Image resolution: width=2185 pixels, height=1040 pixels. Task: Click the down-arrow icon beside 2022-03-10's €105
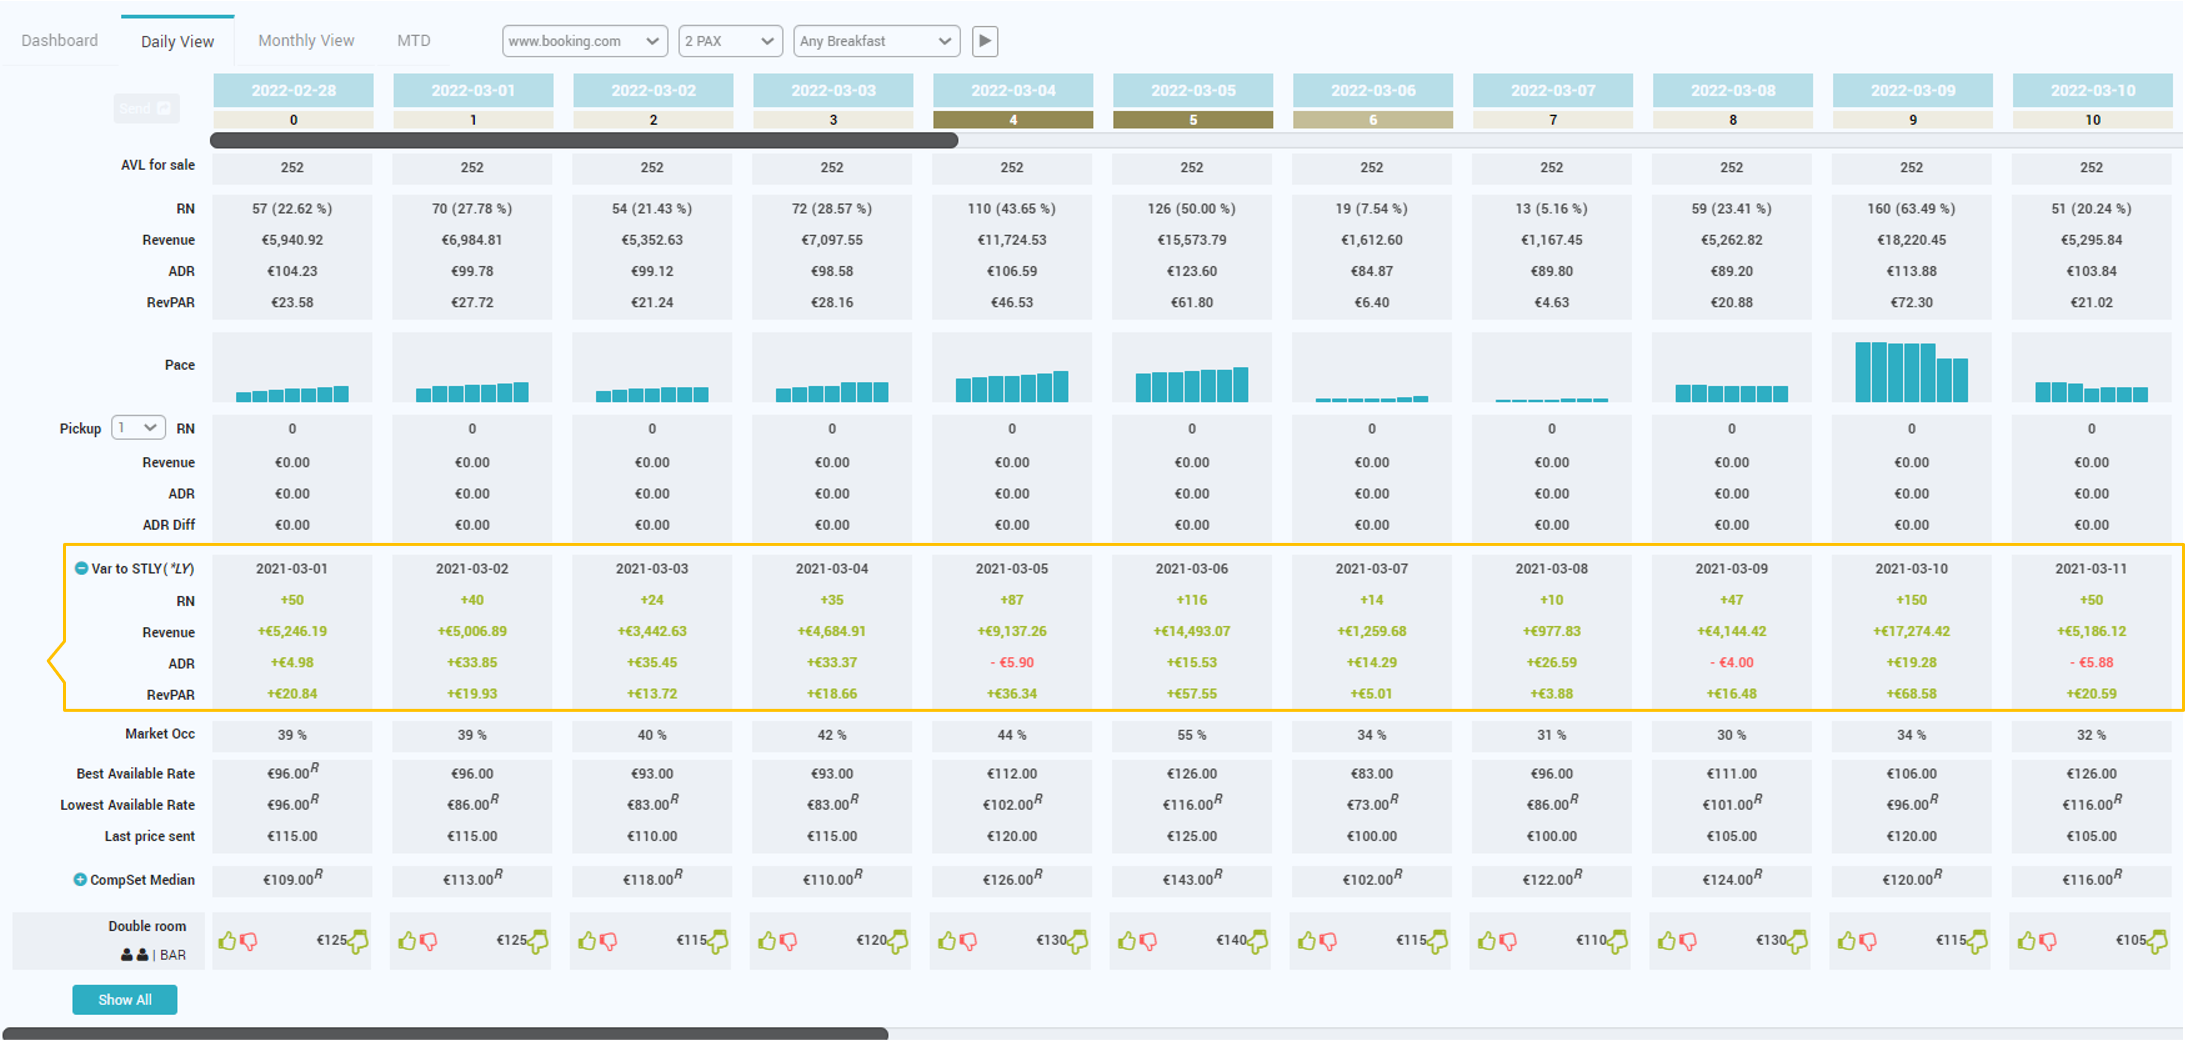tap(2158, 941)
